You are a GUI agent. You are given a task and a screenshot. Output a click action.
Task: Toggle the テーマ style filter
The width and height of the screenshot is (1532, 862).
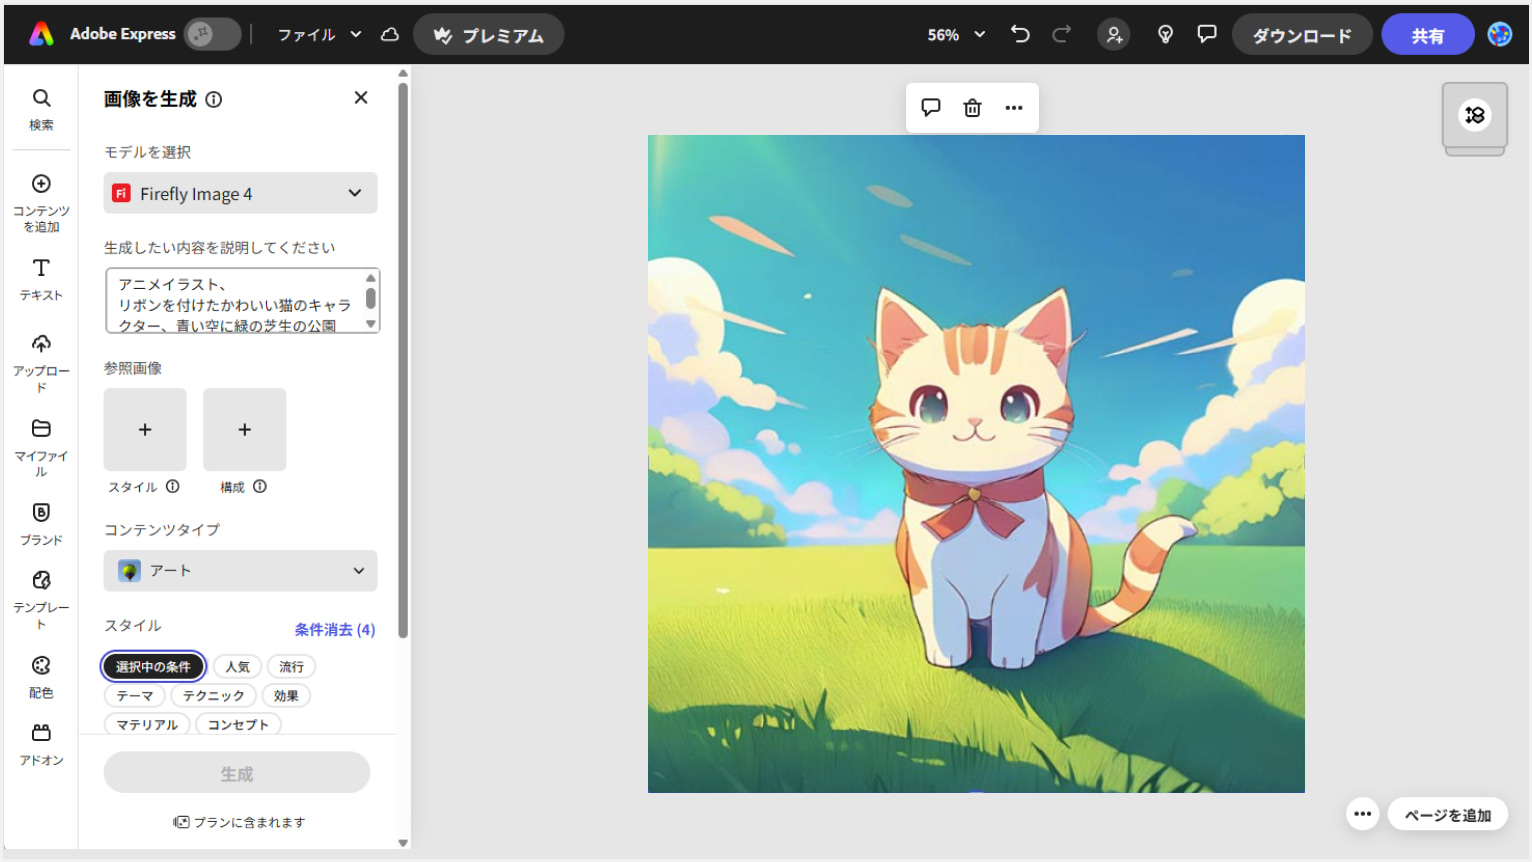134,695
